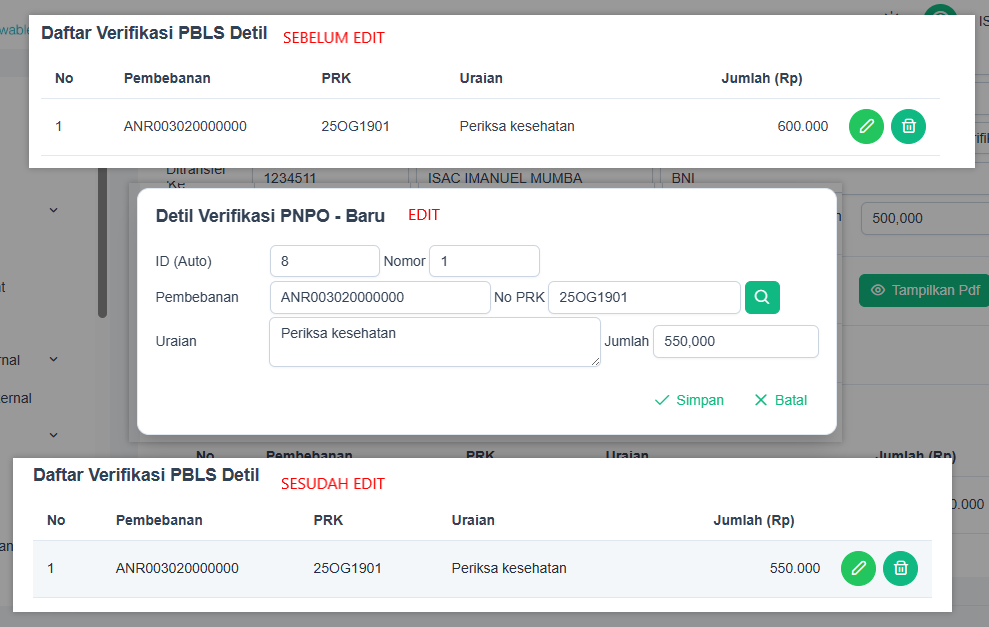
Task: Expand the lowest sidebar chevron
Action: pyautogui.click(x=54, y=435)
